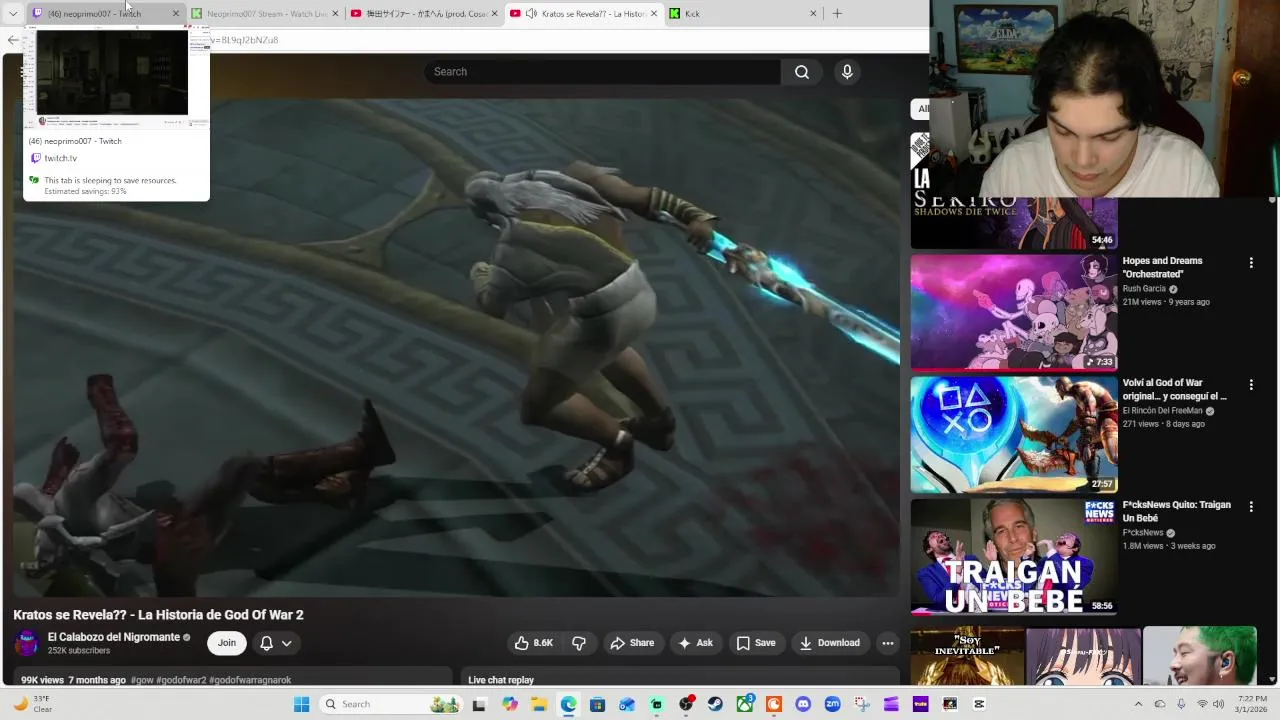
Task: Open options for Volví al God of War video
Action: (x=1250, y=385)
